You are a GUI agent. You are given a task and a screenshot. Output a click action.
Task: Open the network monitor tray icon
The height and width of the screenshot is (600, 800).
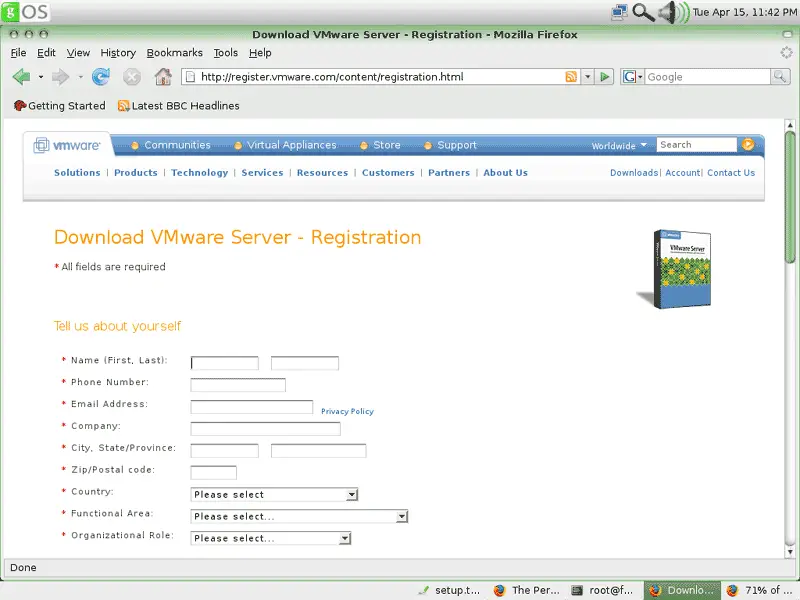coord(619,12)
